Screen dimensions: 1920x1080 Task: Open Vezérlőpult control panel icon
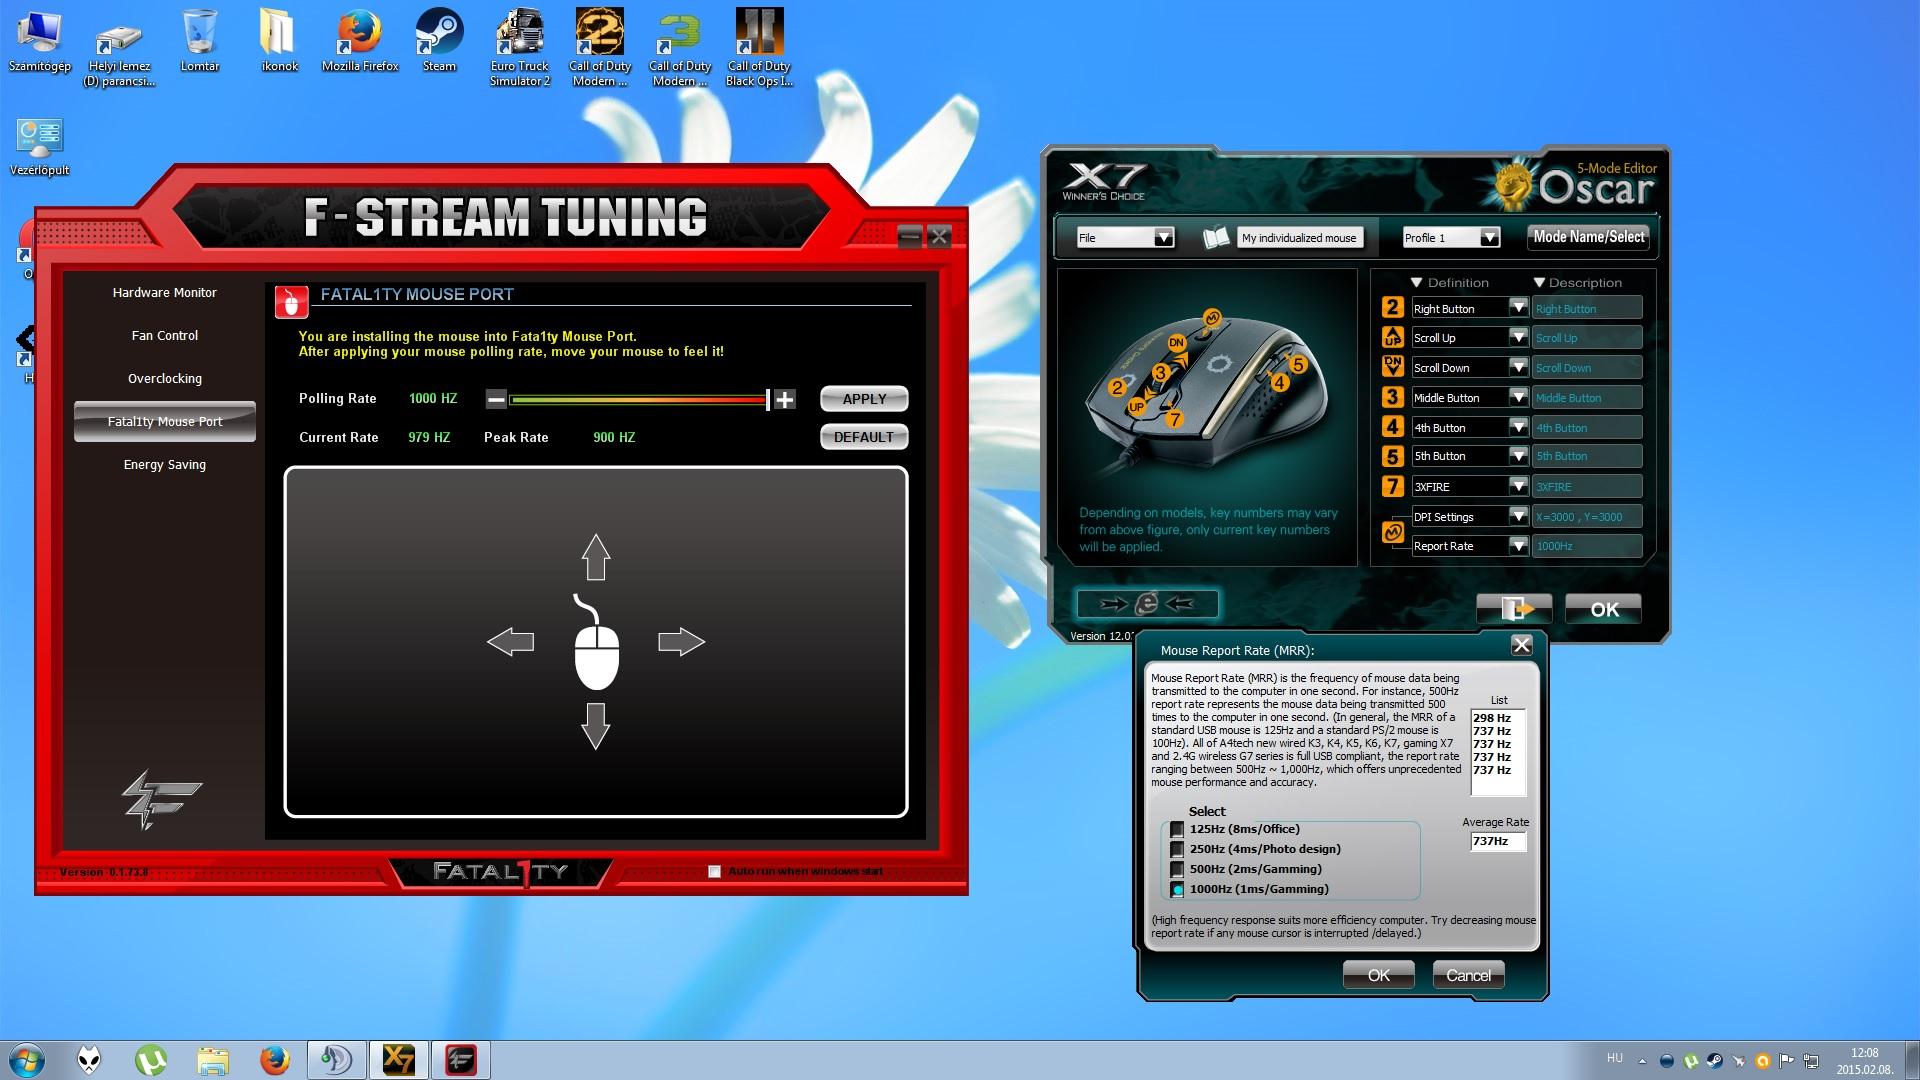coord(40,147)
